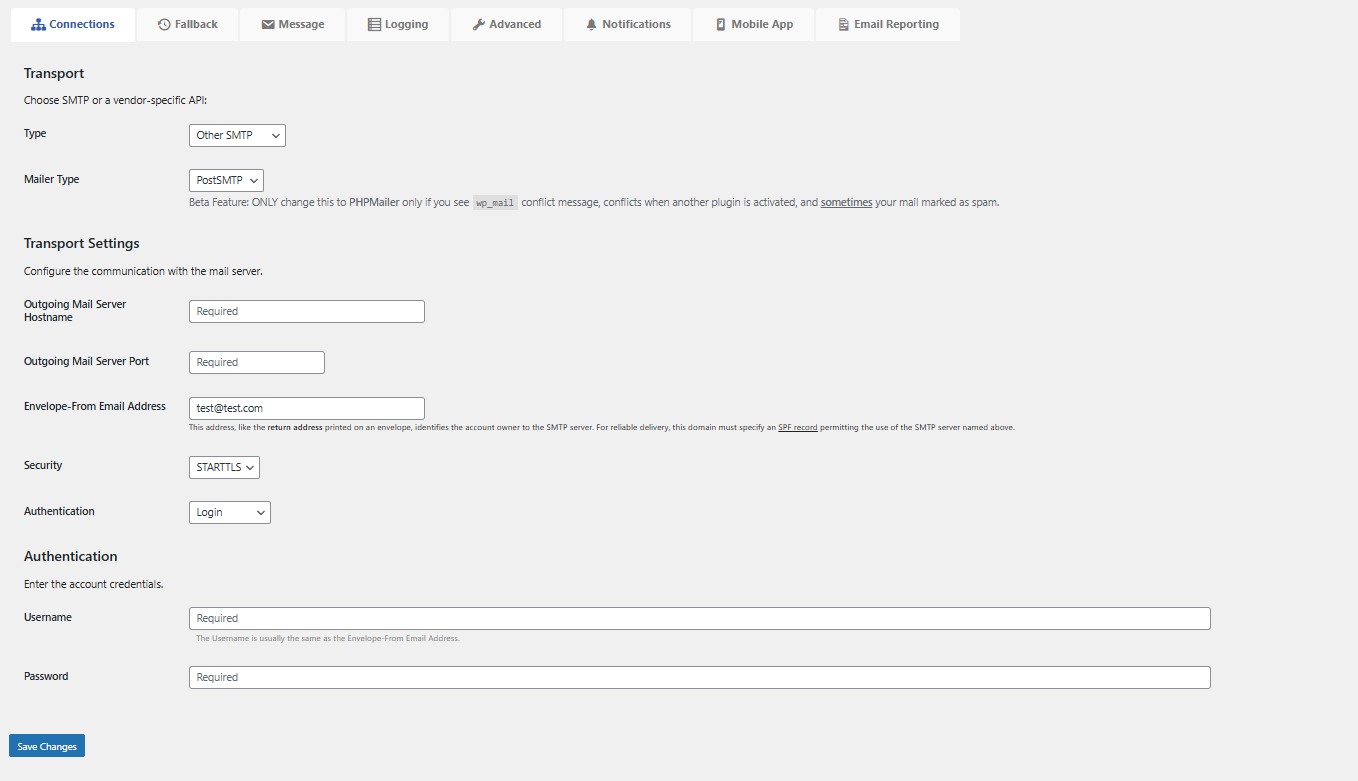Click the underlined sometimes link

pyautogui.click(x=846, y=201)
